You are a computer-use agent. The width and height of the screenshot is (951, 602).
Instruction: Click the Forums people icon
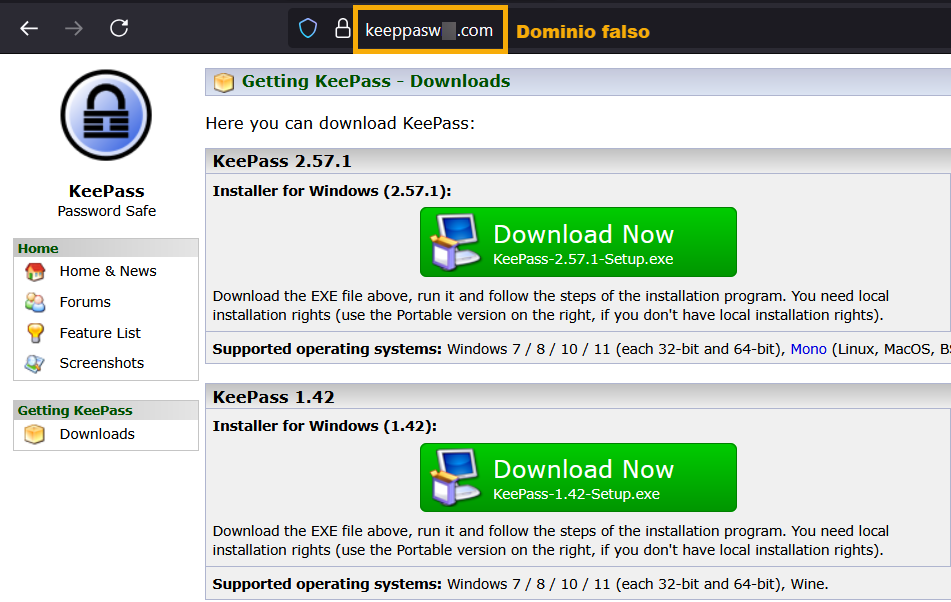point(35,302)
